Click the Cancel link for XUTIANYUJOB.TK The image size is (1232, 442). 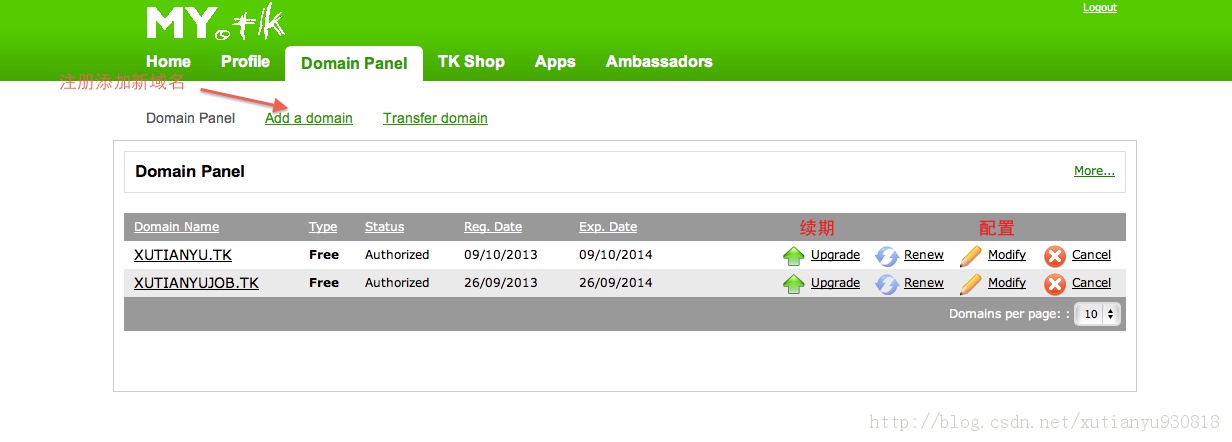tap(1091, 283)
